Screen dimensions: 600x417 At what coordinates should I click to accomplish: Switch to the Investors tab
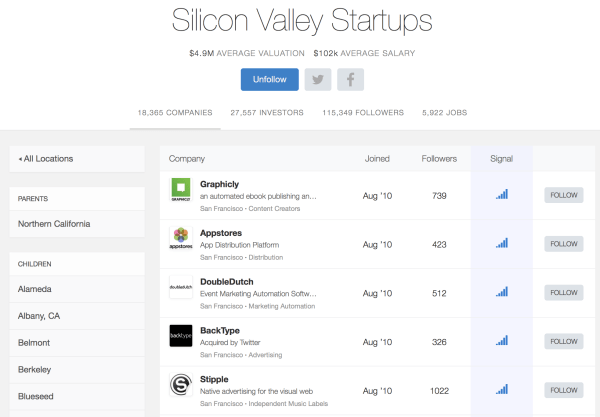coord(266,113)
